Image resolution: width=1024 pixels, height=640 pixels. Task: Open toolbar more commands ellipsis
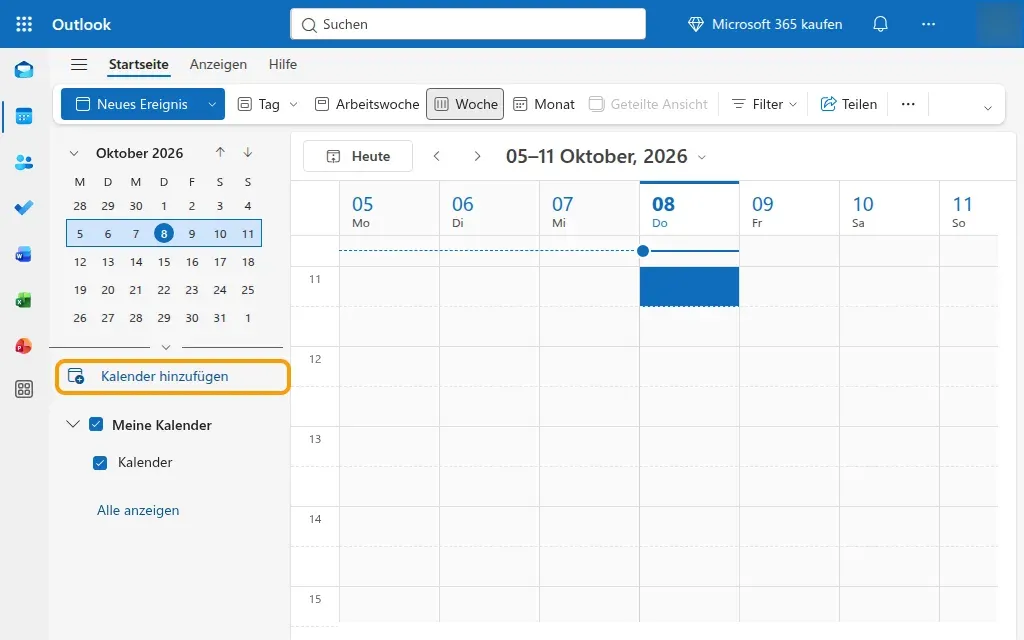pos(908,104)
